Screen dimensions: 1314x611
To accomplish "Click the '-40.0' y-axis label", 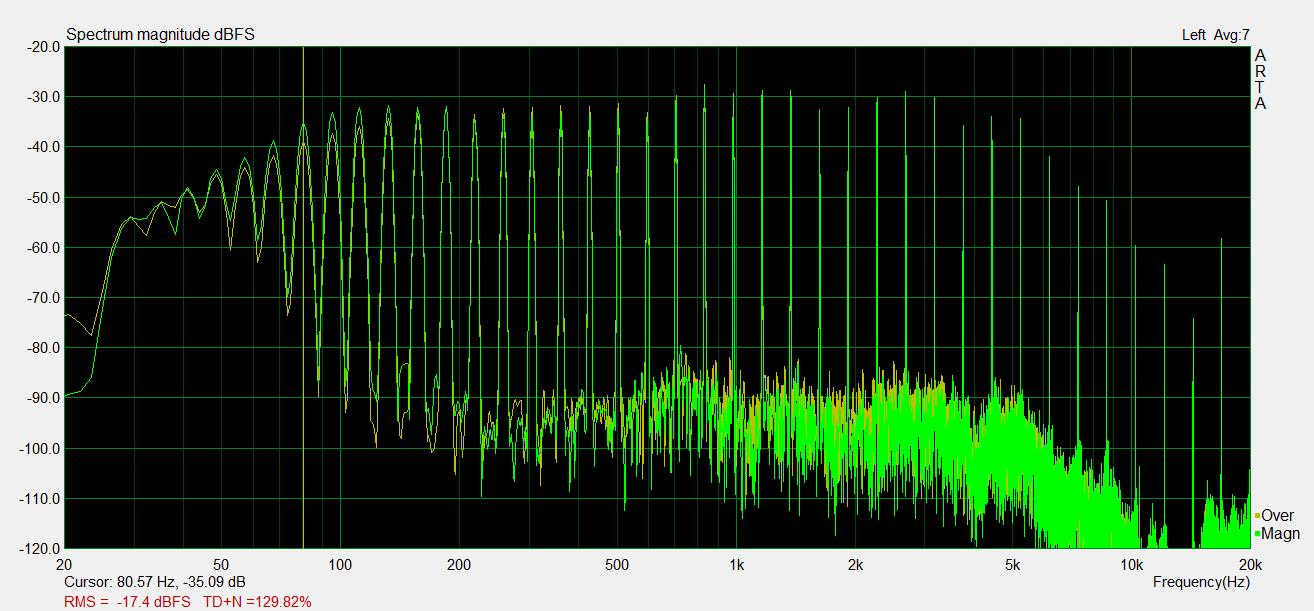I will pos(41,147).
